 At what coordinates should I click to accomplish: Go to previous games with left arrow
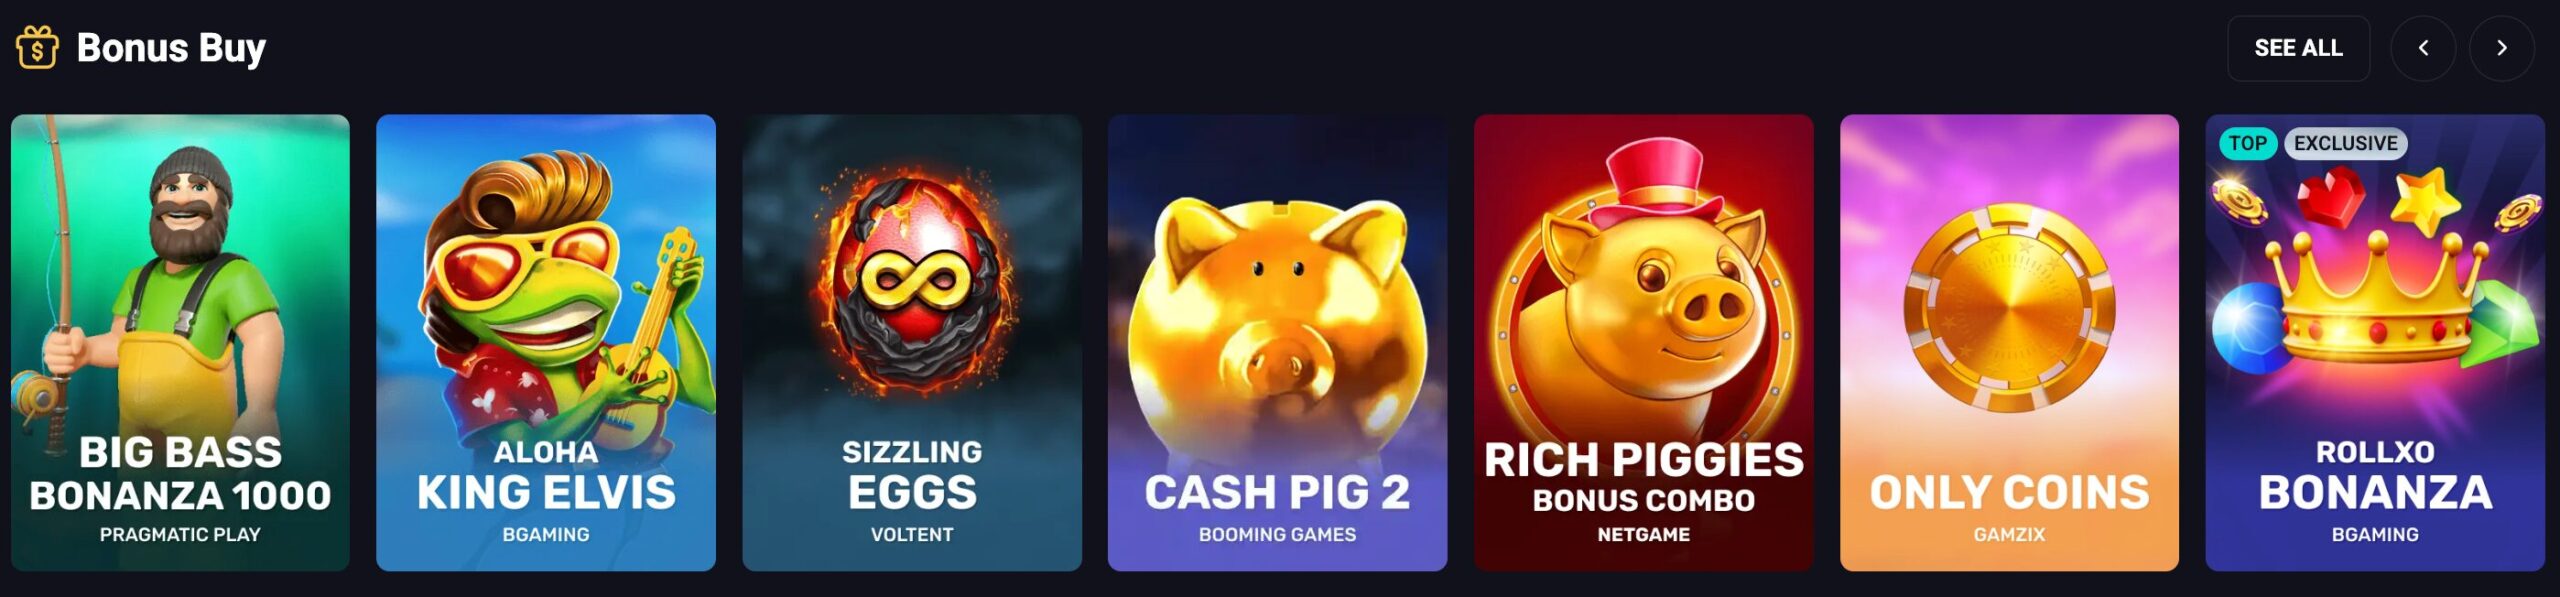coord(2423,48)
